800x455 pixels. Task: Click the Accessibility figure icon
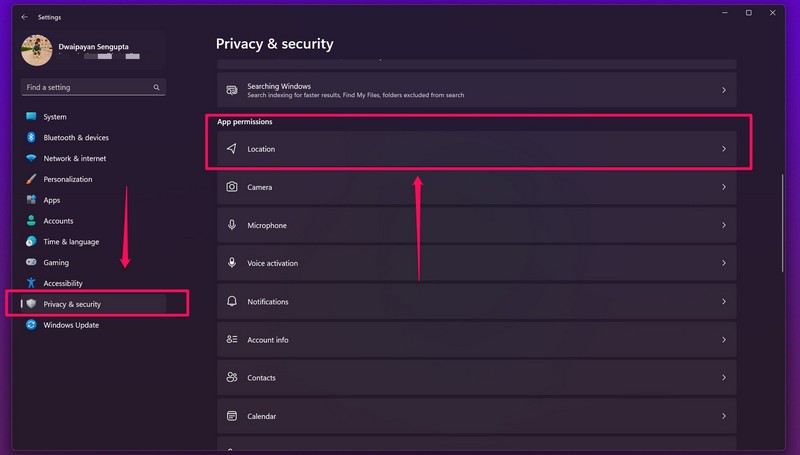click(x=32, y=284)
